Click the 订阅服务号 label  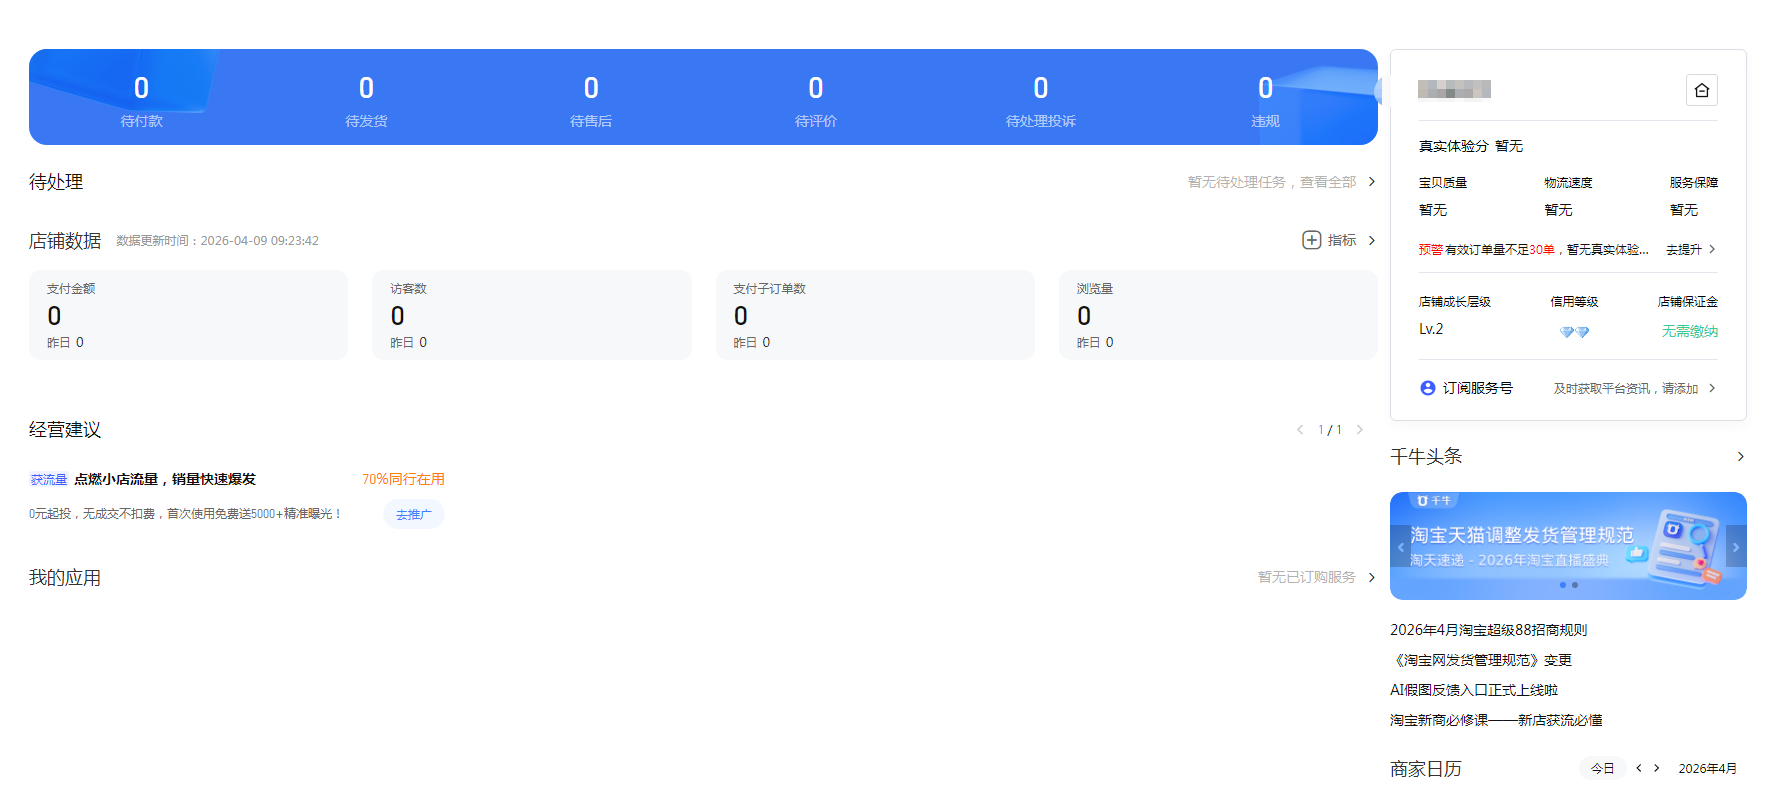click(x=1477, y=388)
